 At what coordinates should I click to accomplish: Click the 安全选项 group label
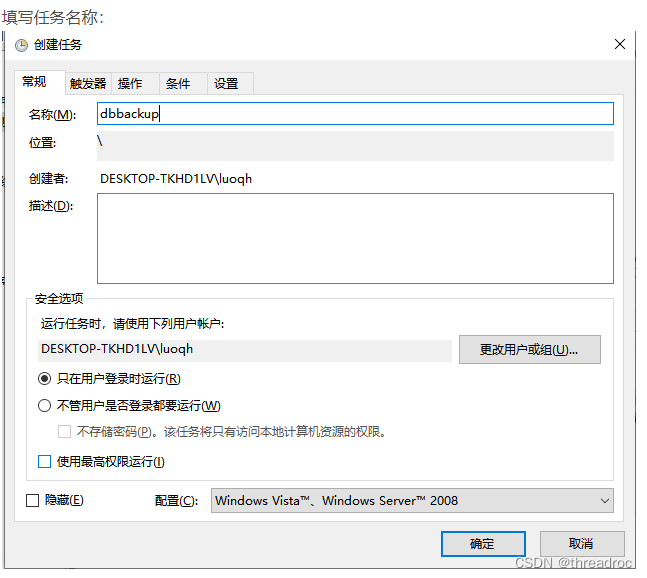tap(59, 298)
